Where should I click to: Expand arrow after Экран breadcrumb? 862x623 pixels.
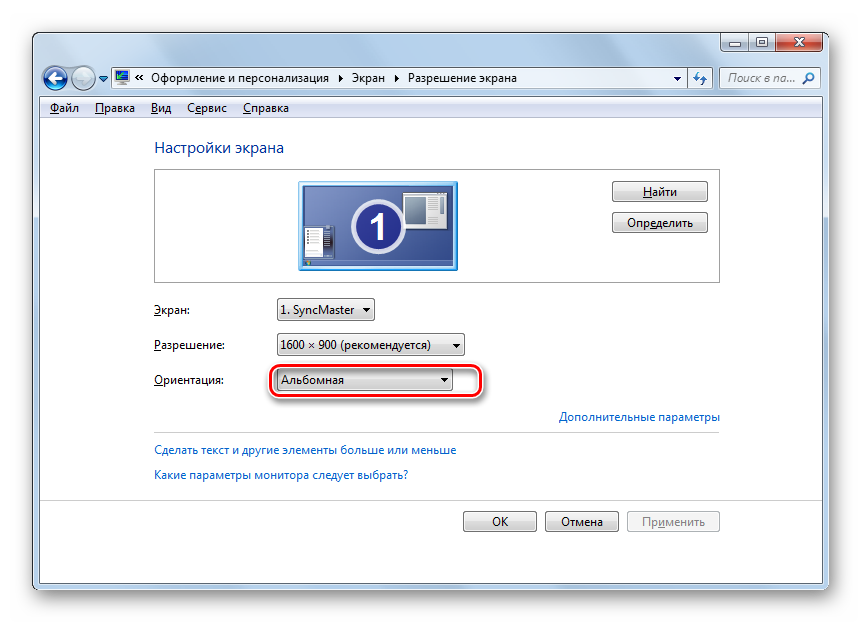coord(396,78)
